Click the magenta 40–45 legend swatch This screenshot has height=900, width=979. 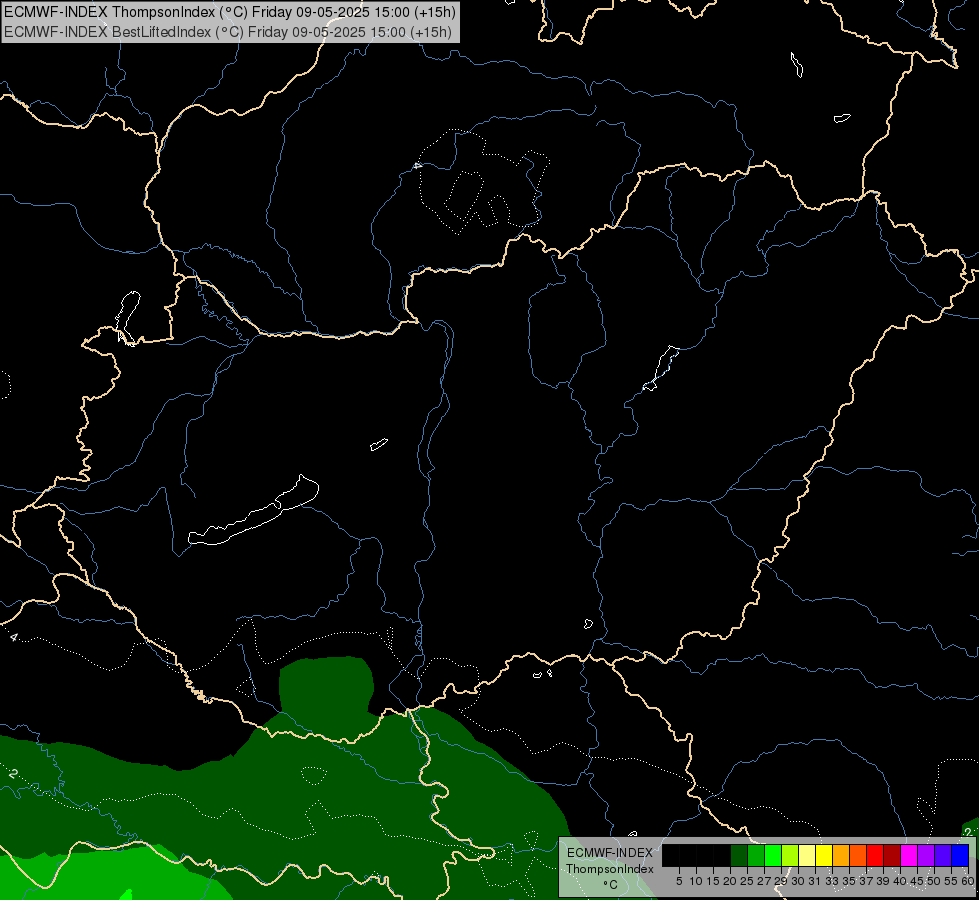click(909, 855)
